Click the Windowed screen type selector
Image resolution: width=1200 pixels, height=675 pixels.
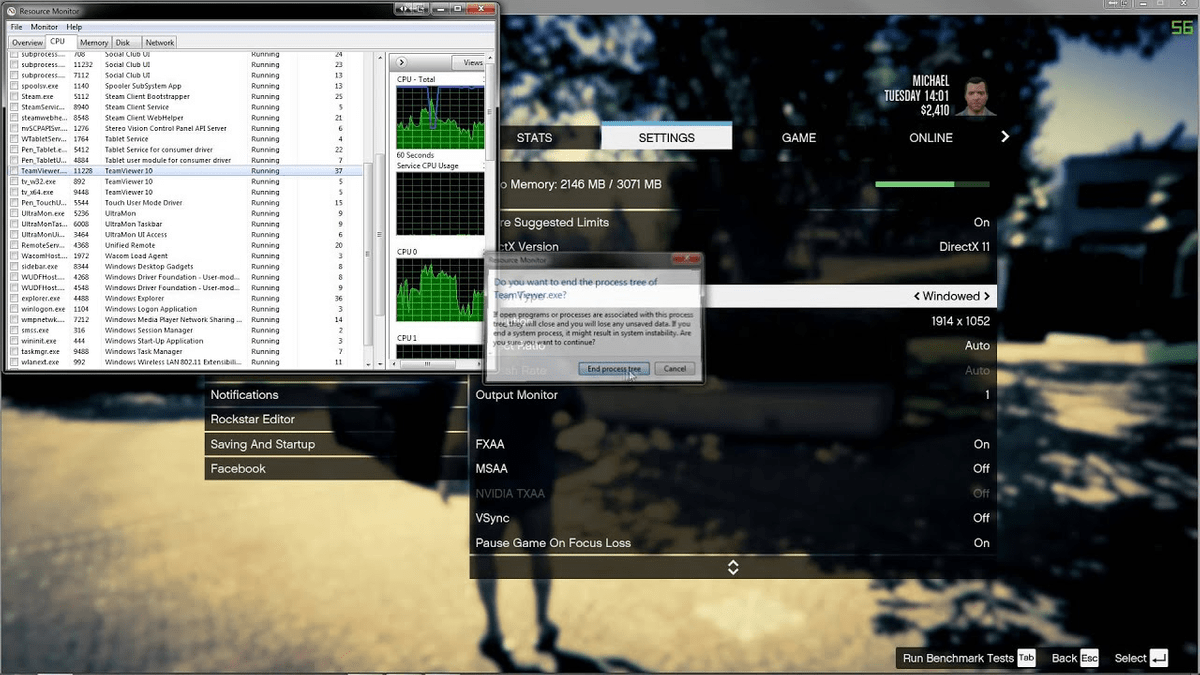pos(950,296)
